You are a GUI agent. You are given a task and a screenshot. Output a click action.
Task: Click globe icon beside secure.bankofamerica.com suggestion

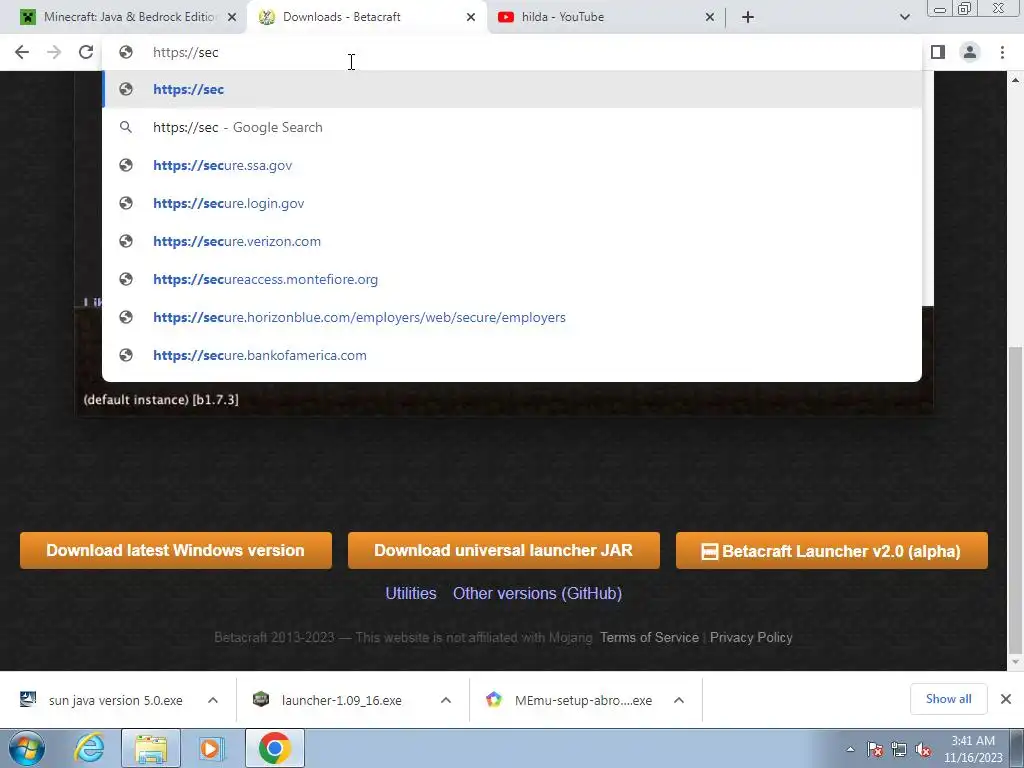[126, 355]
